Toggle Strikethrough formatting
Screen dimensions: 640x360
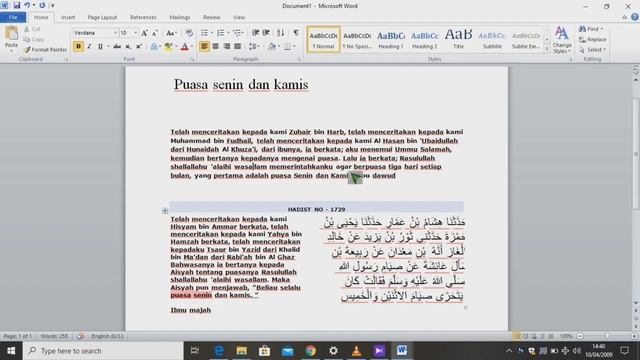point(117,47)
